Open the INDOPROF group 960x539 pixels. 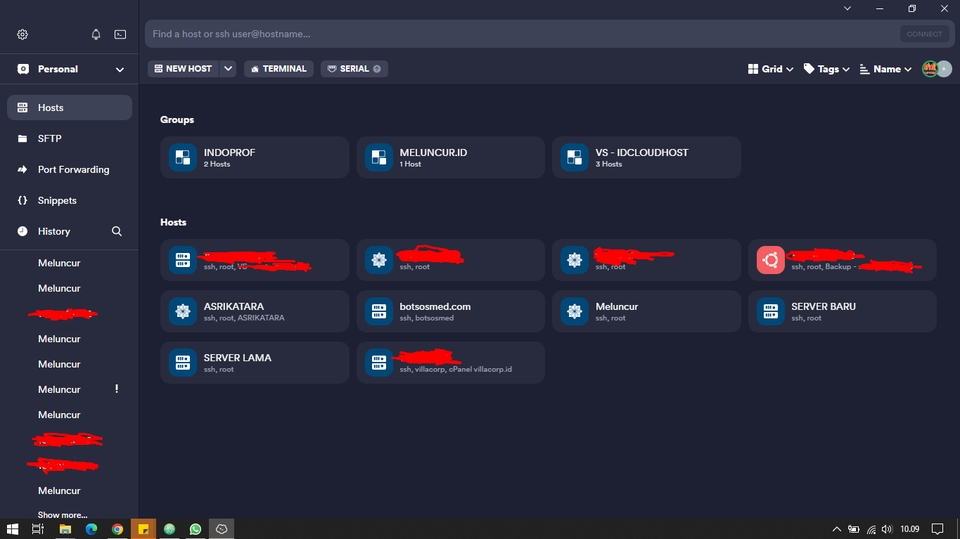point(255,157)
